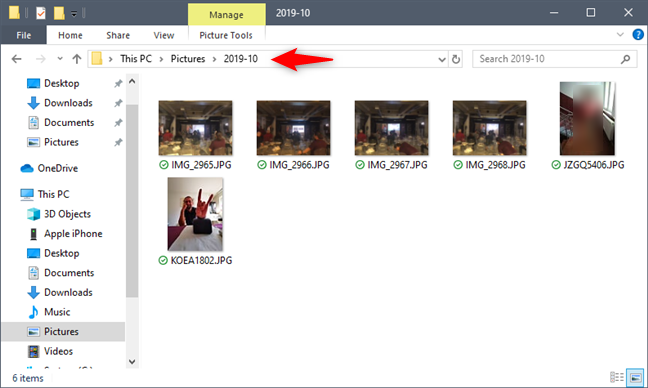This screenshot has width=648, height=388.
Task: Open the Help question mark icon
Action: pyautogui.click(x=638, y=35)
